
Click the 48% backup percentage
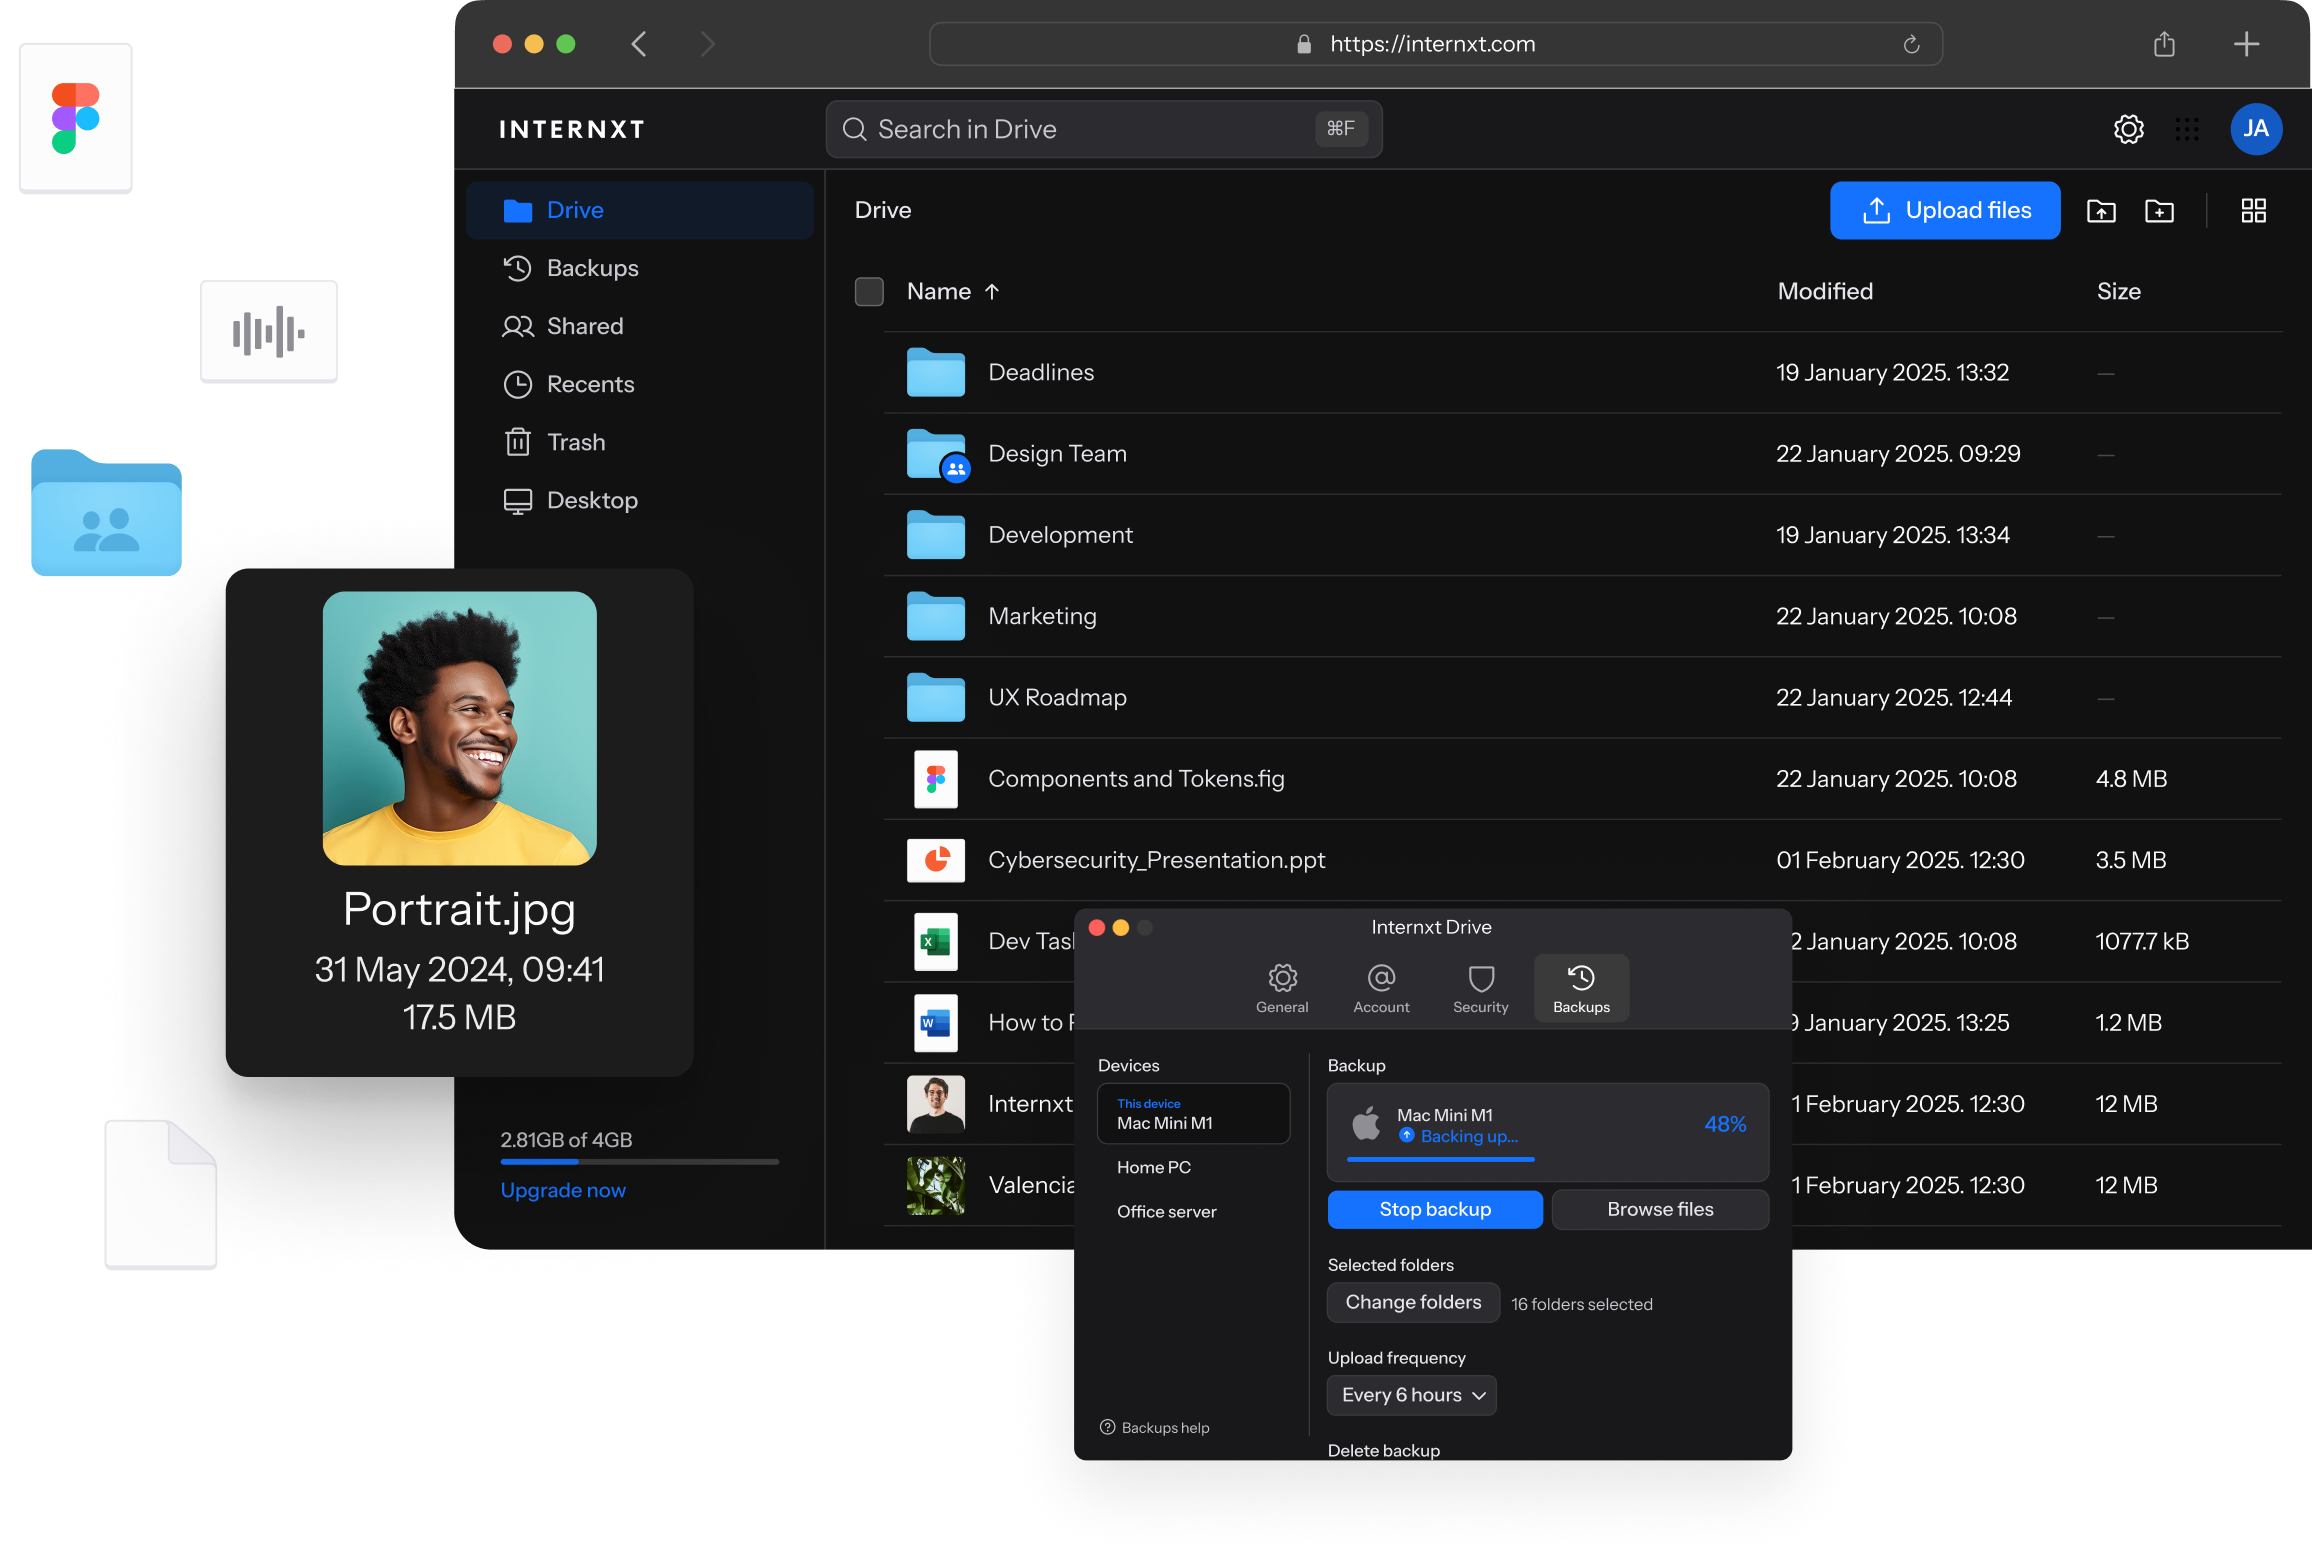1725,1124
